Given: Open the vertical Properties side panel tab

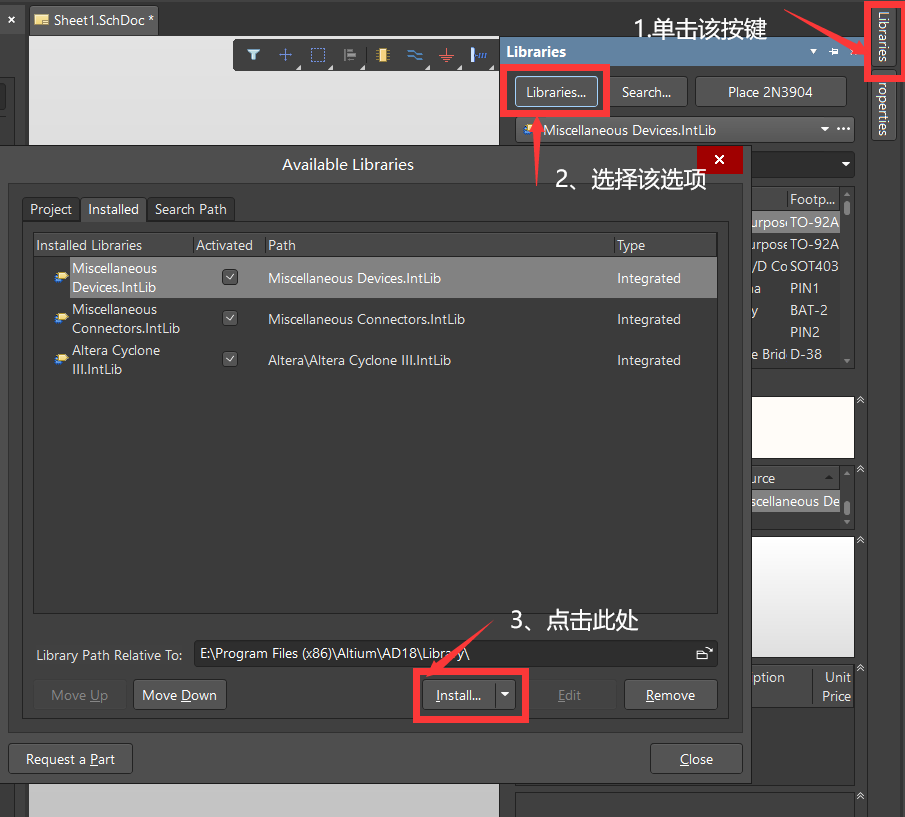Looking at the screenshot, I should [x=882, y=107].
